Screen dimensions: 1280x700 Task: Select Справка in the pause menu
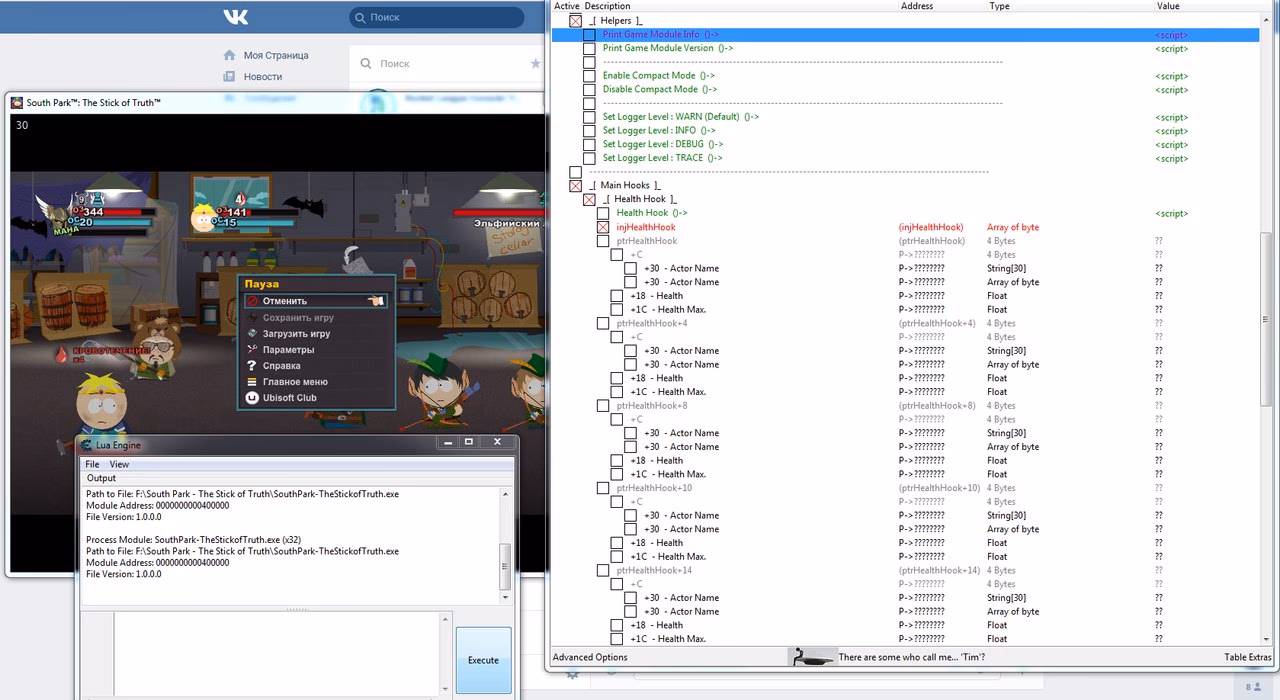click(281, 365)
